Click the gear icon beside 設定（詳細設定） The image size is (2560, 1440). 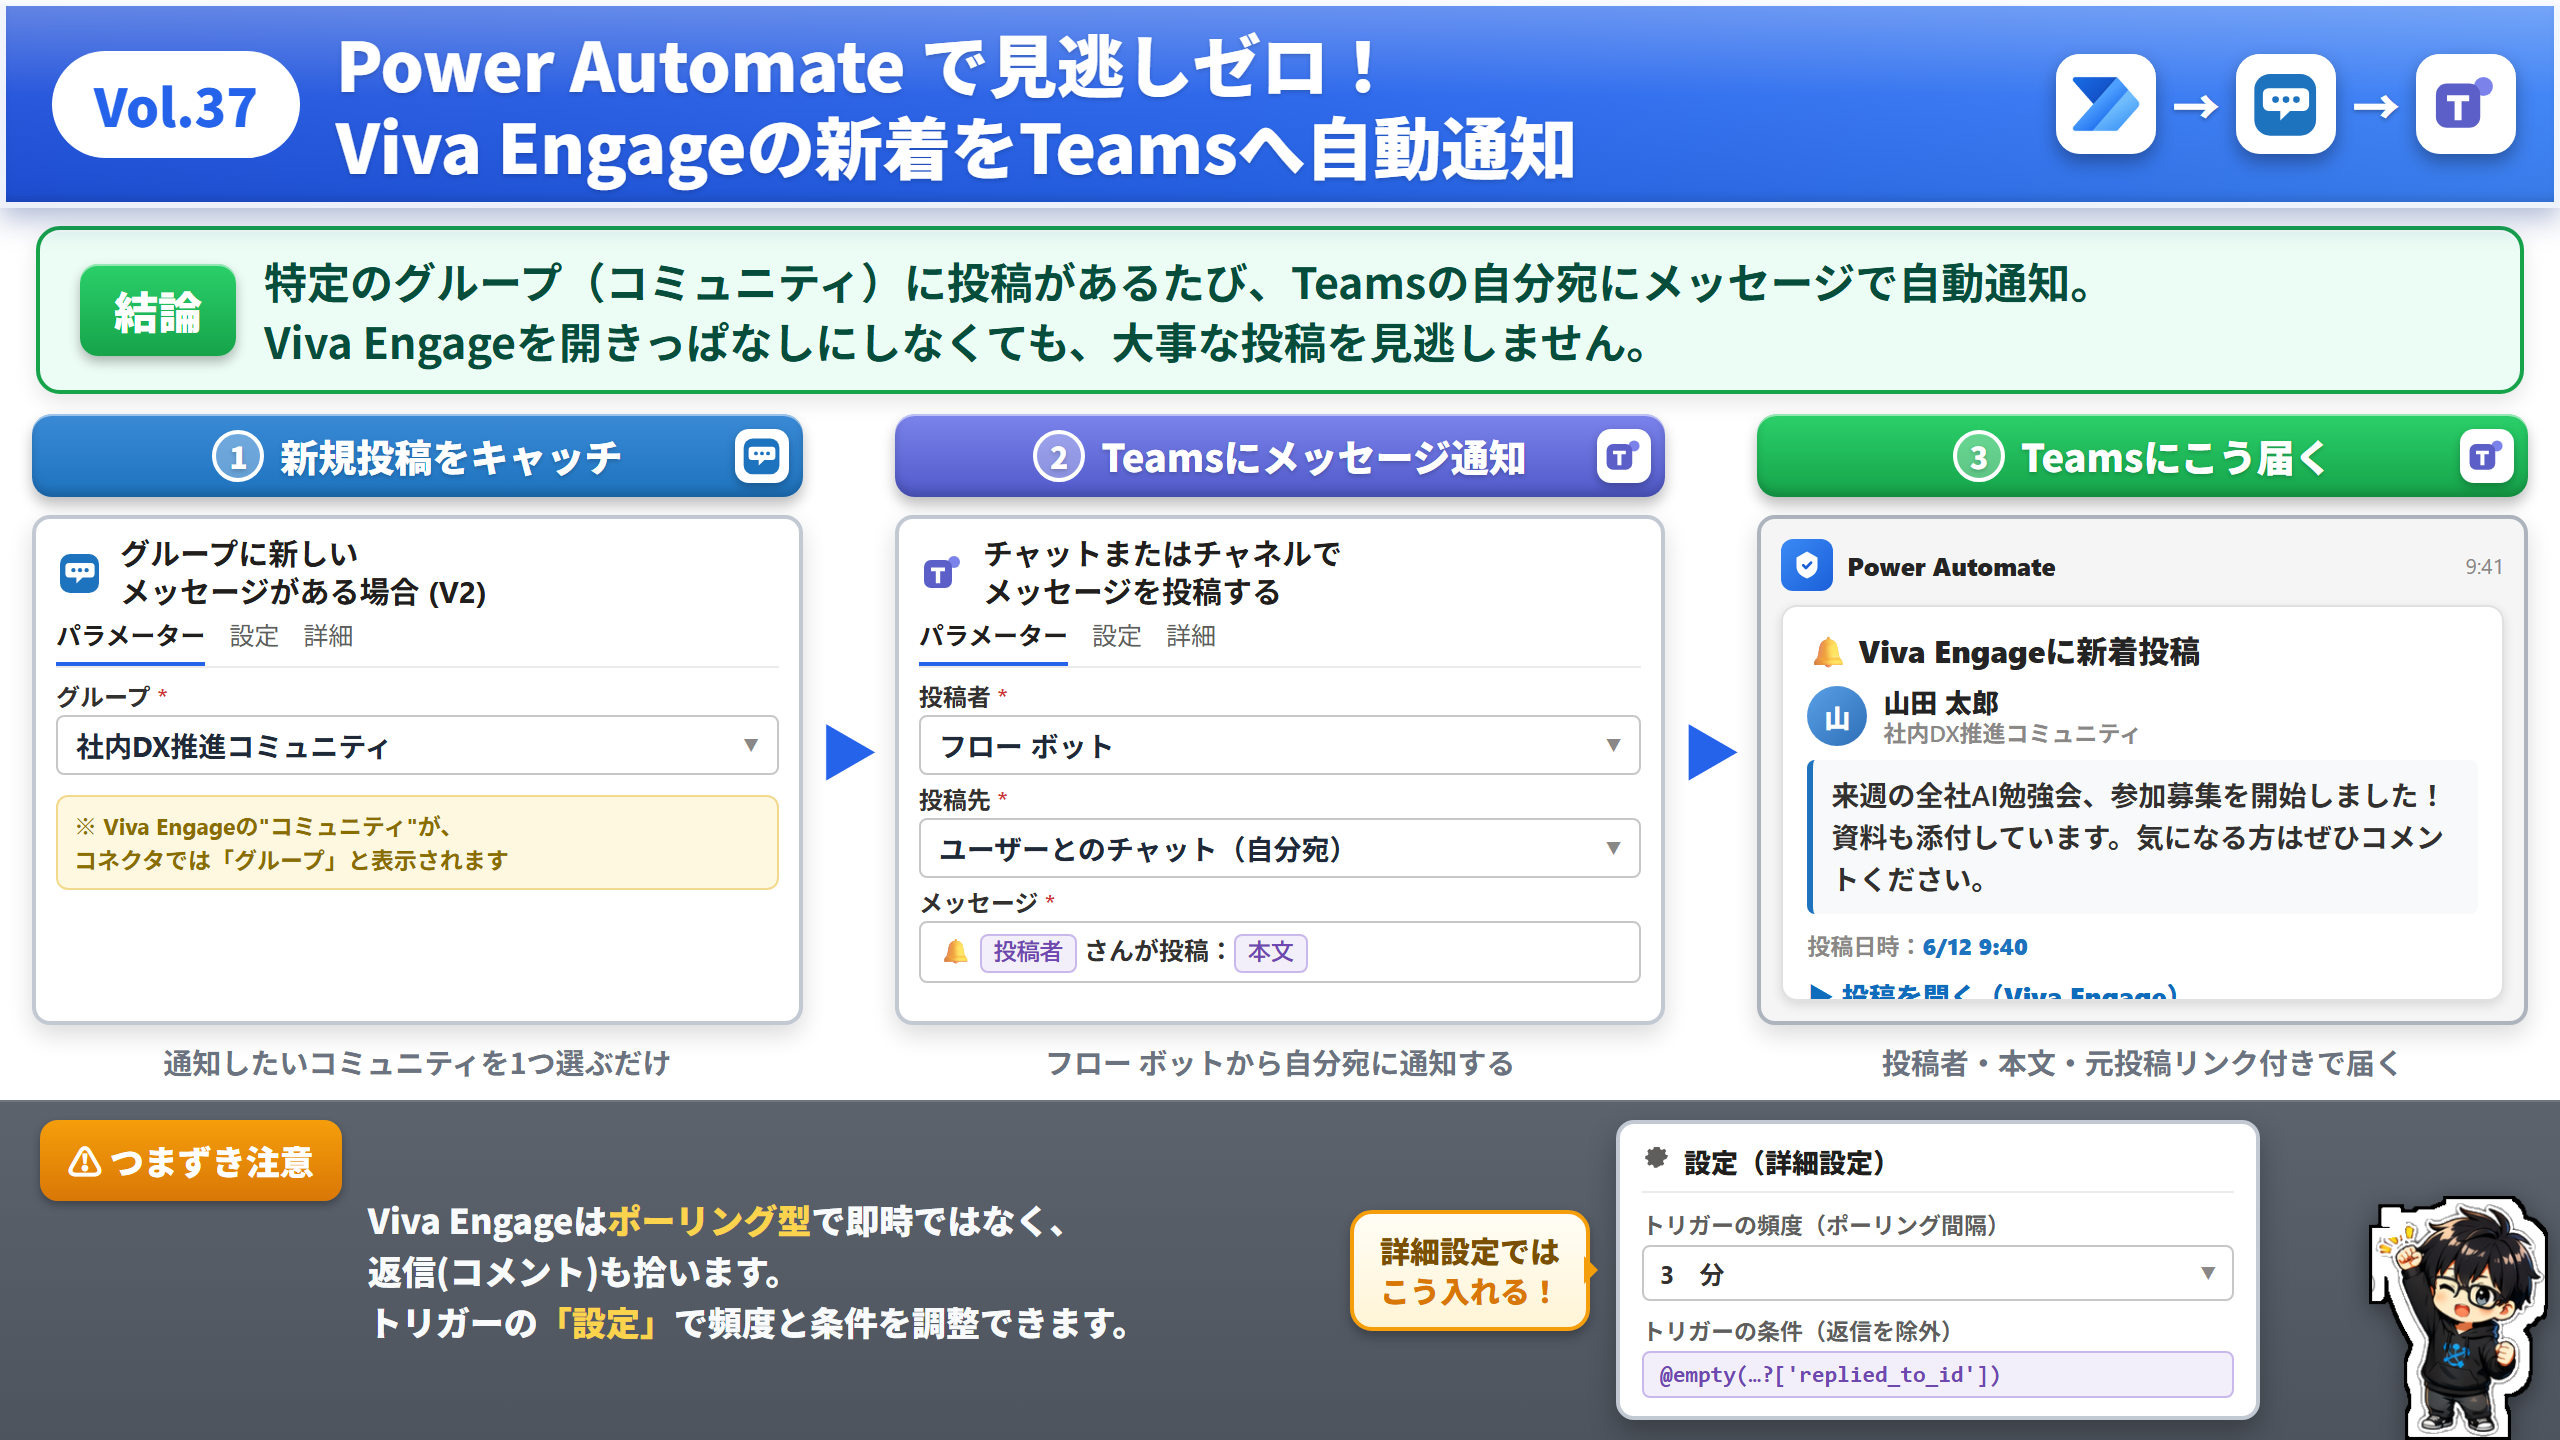[1657, 1158]
